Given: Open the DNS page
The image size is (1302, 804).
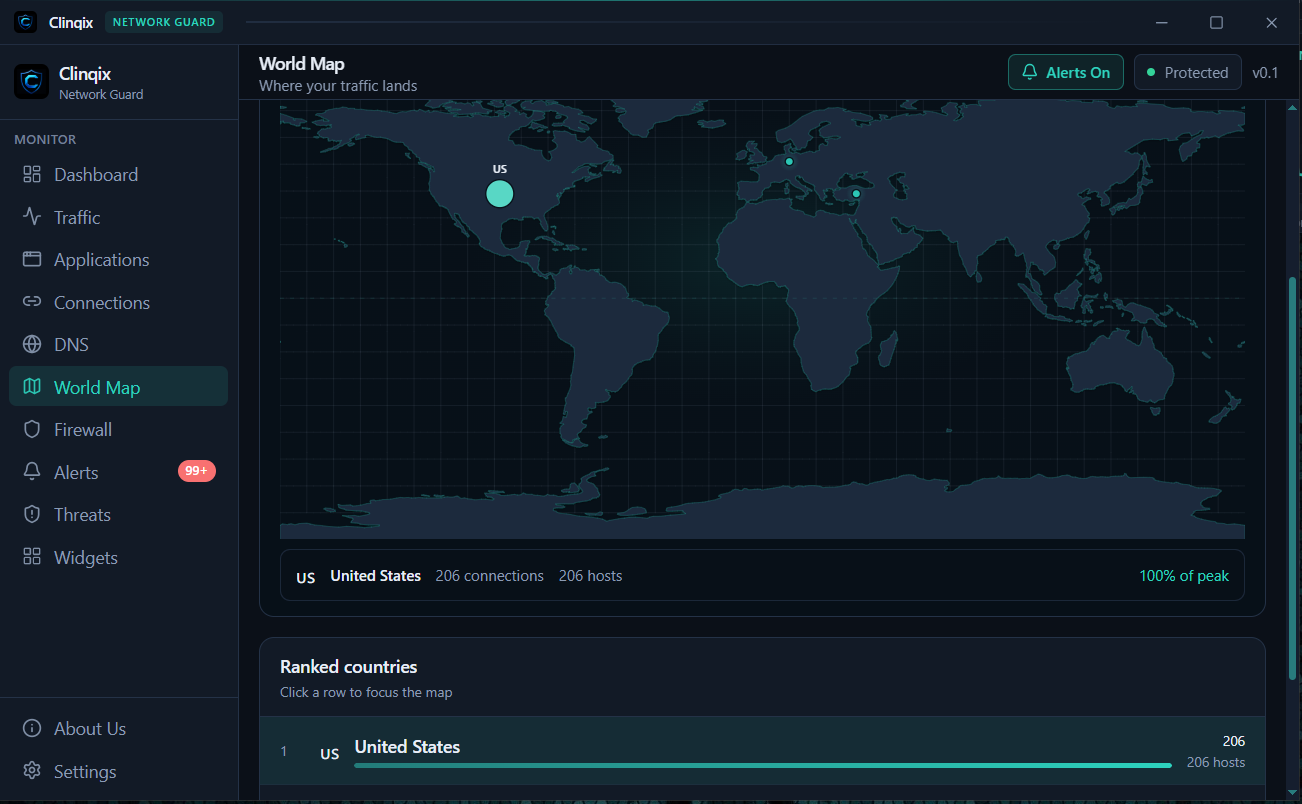Looking at the screenshot, I should (x=119, y=345).
